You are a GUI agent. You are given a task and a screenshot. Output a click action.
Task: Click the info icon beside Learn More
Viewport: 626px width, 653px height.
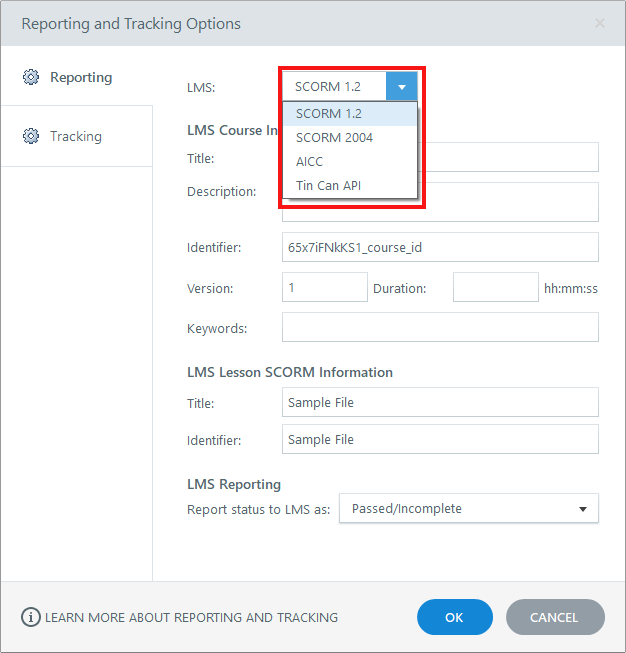31,617
